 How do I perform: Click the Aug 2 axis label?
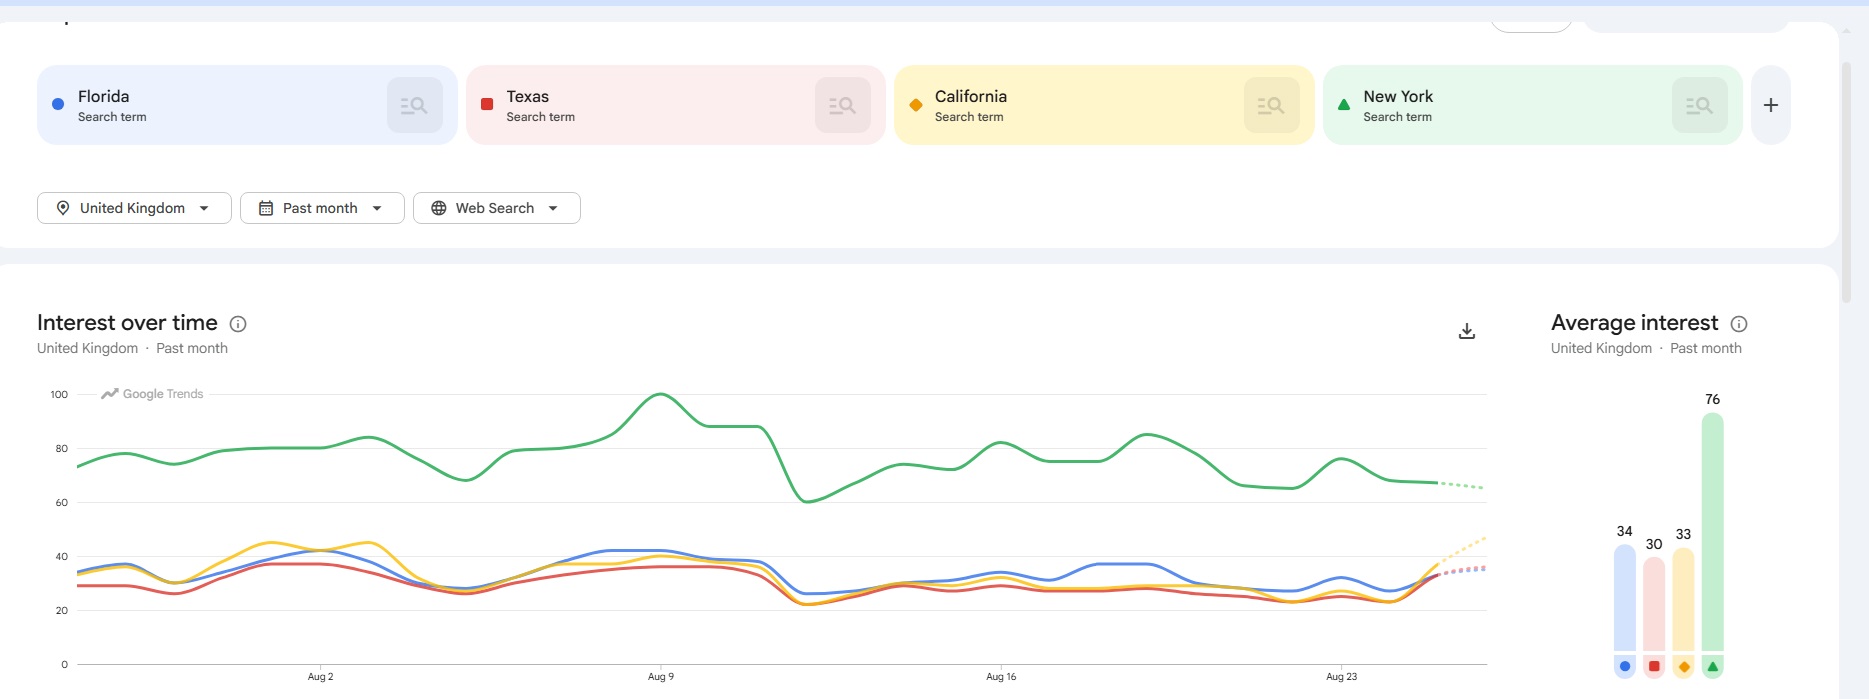coord(320,677)
